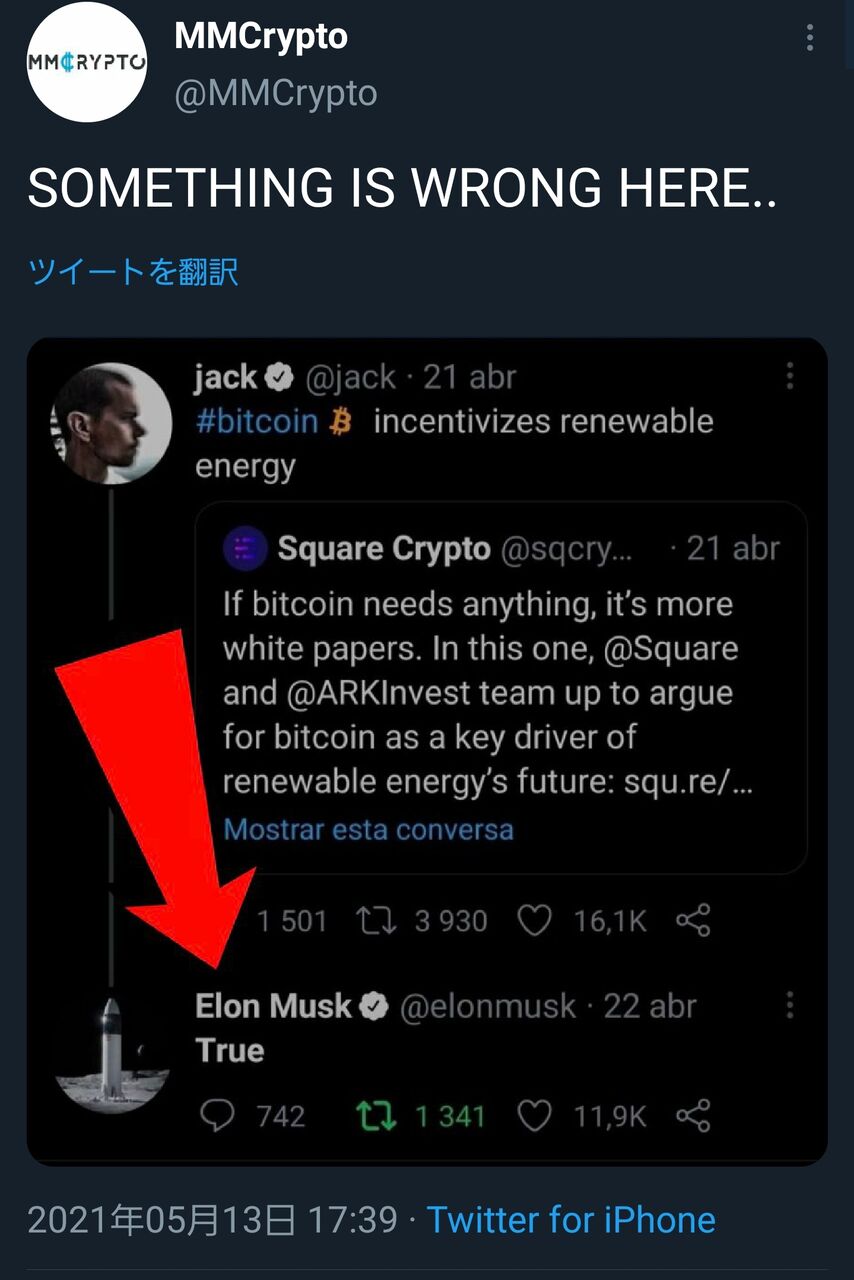Click jack's profile avatar
854x1280 pixels.
tap(112, 424)
